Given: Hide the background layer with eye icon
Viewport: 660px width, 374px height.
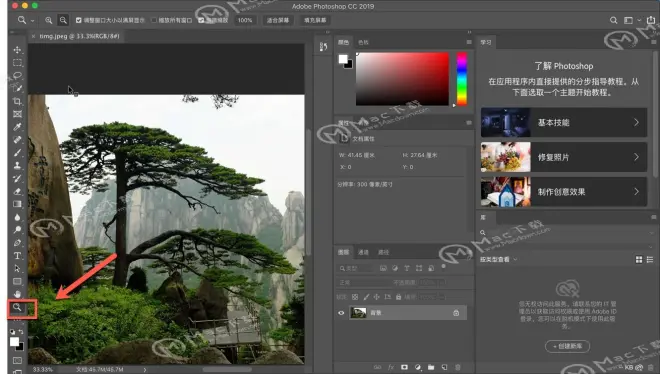Looking at the screenshot, I should pos(341,313).
